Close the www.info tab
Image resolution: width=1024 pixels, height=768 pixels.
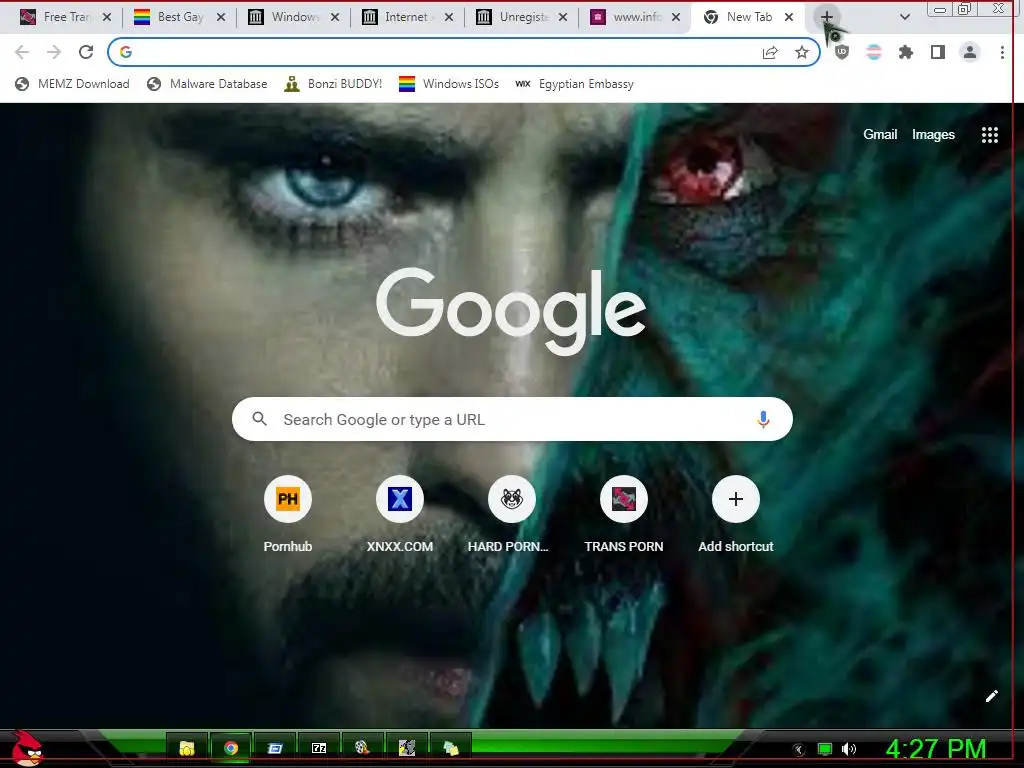click(x=676, y=17)
